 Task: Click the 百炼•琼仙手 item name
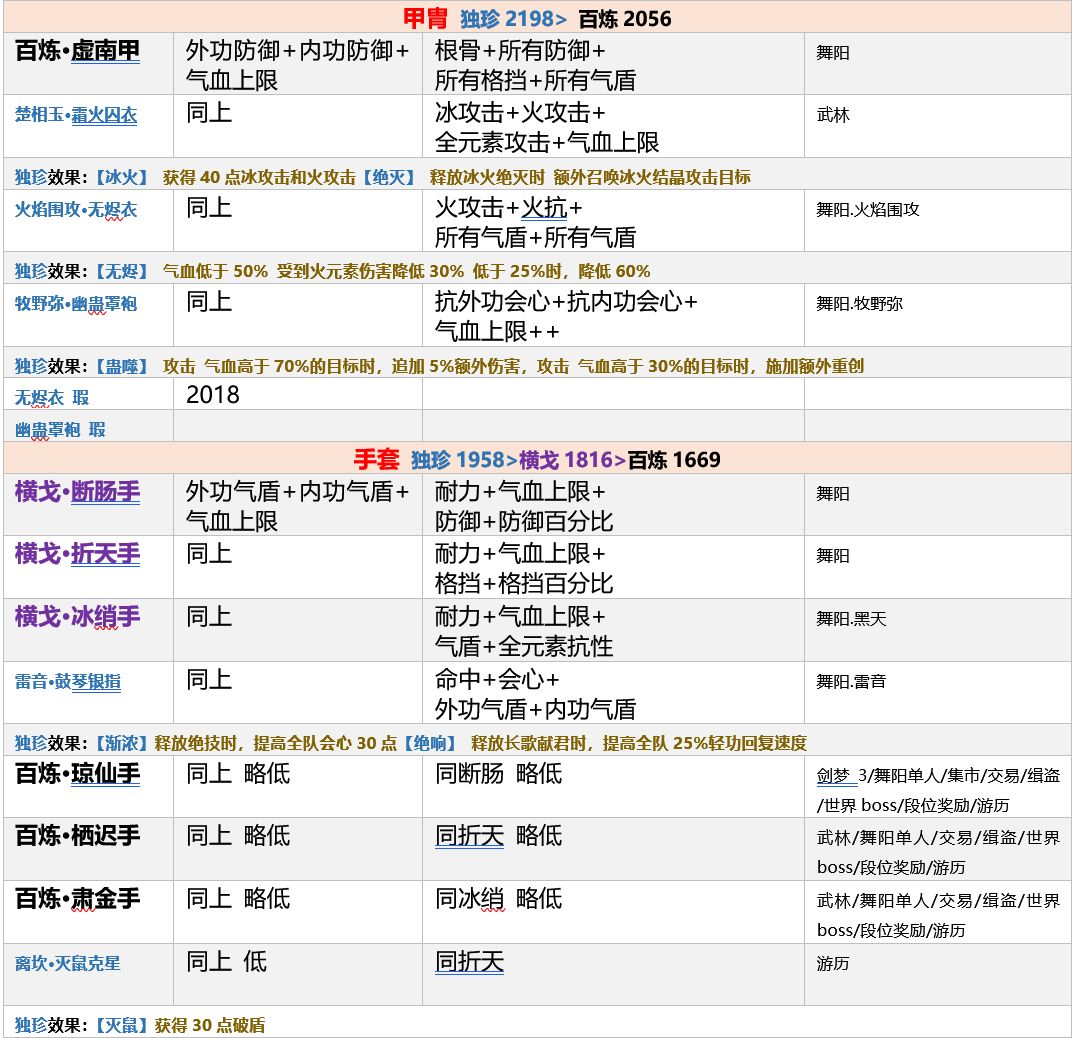pos(78,774)
